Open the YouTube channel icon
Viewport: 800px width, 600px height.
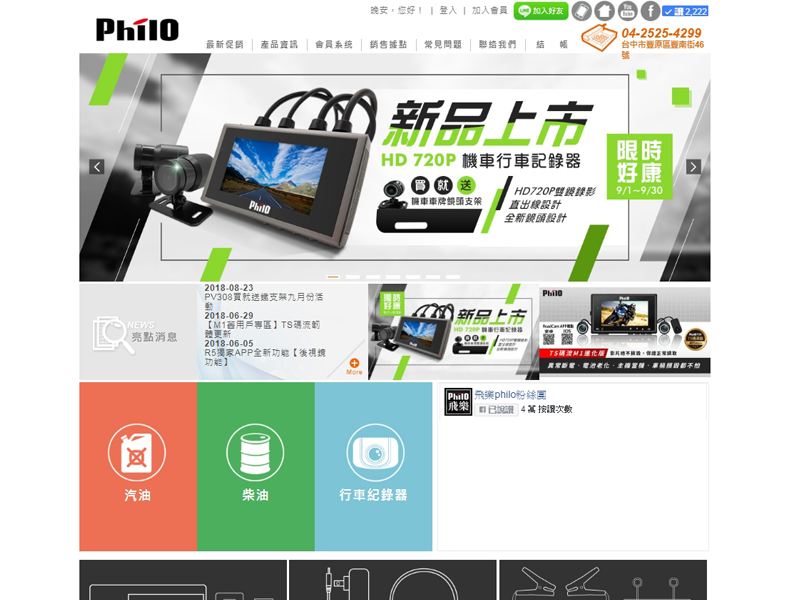pyautogui.click(x=628, y=11)
